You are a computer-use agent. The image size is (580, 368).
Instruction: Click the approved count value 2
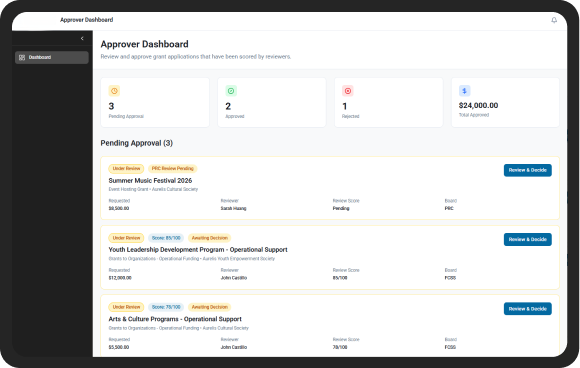pos(228,107)
